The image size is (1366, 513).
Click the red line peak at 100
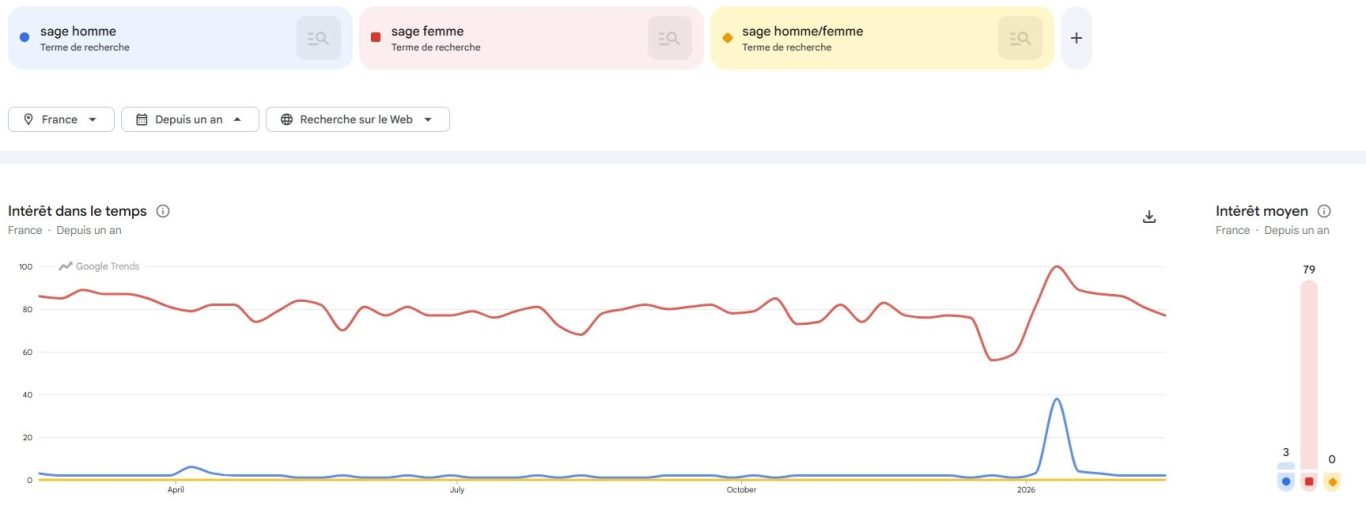[x=1057, y=267]
